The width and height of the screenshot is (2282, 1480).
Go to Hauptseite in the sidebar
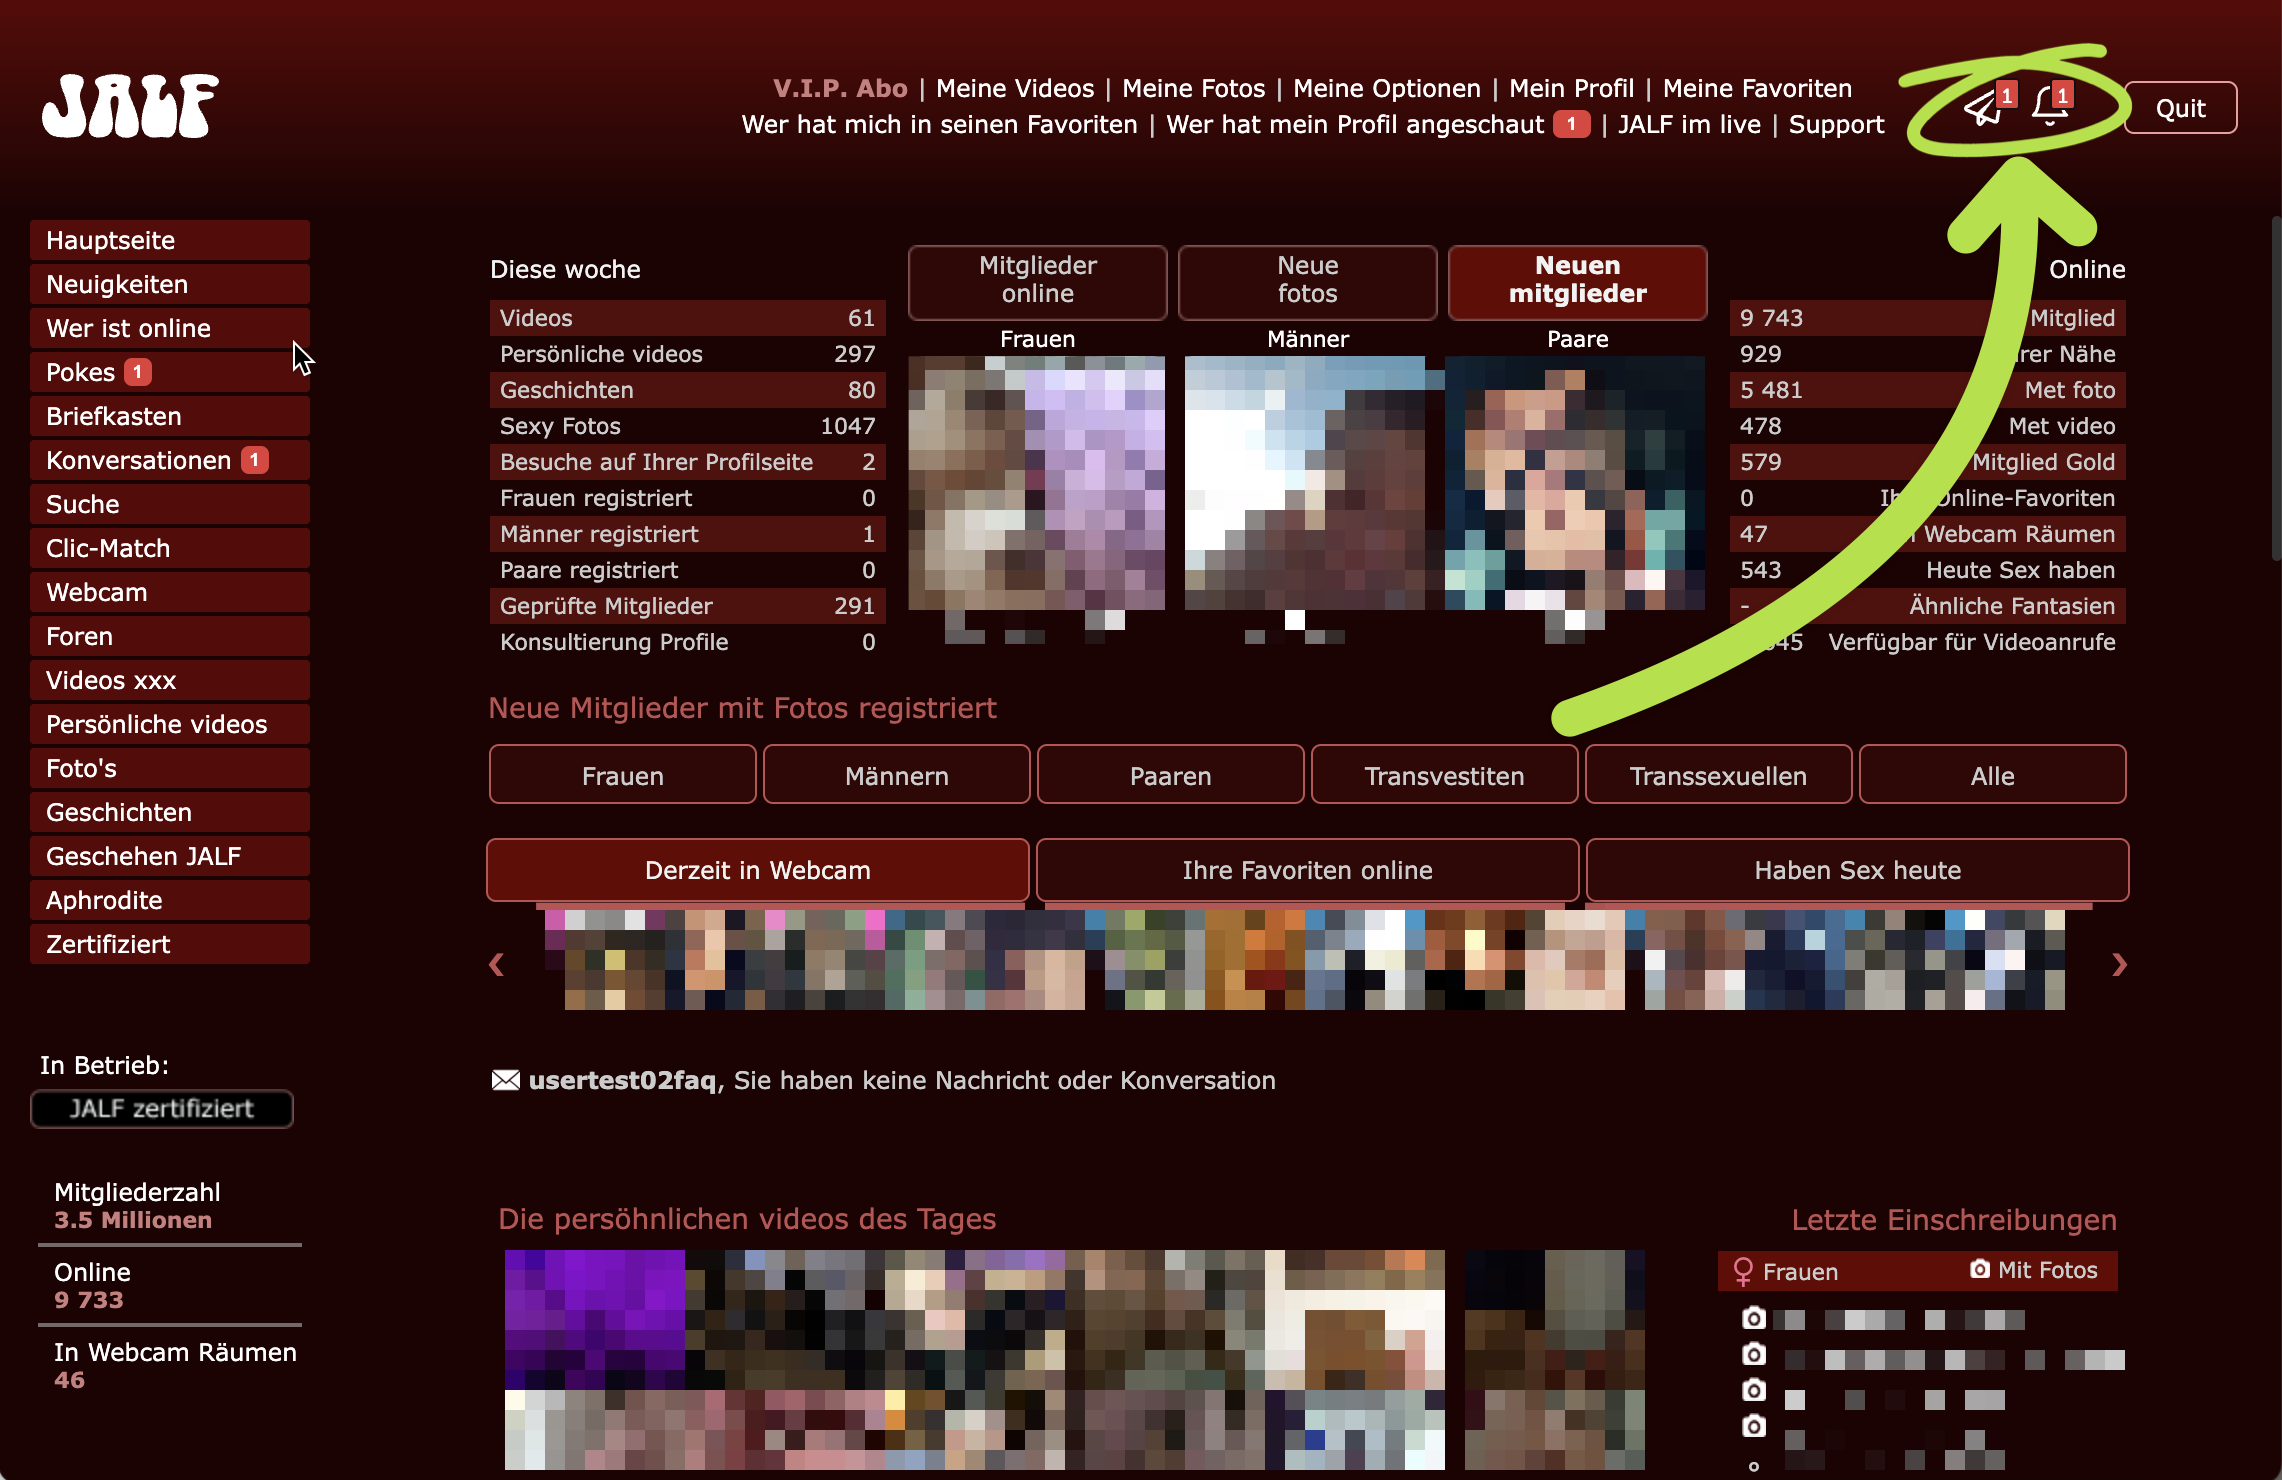[x=170, y=240]
